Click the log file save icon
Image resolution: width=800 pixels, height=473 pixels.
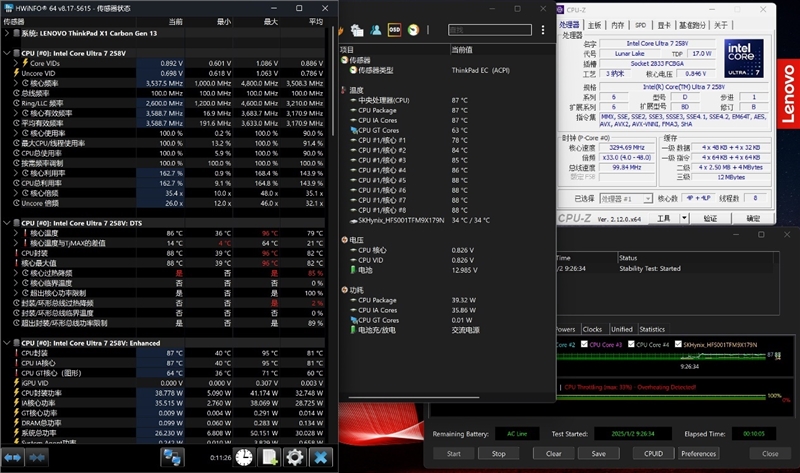click(269, 457)
